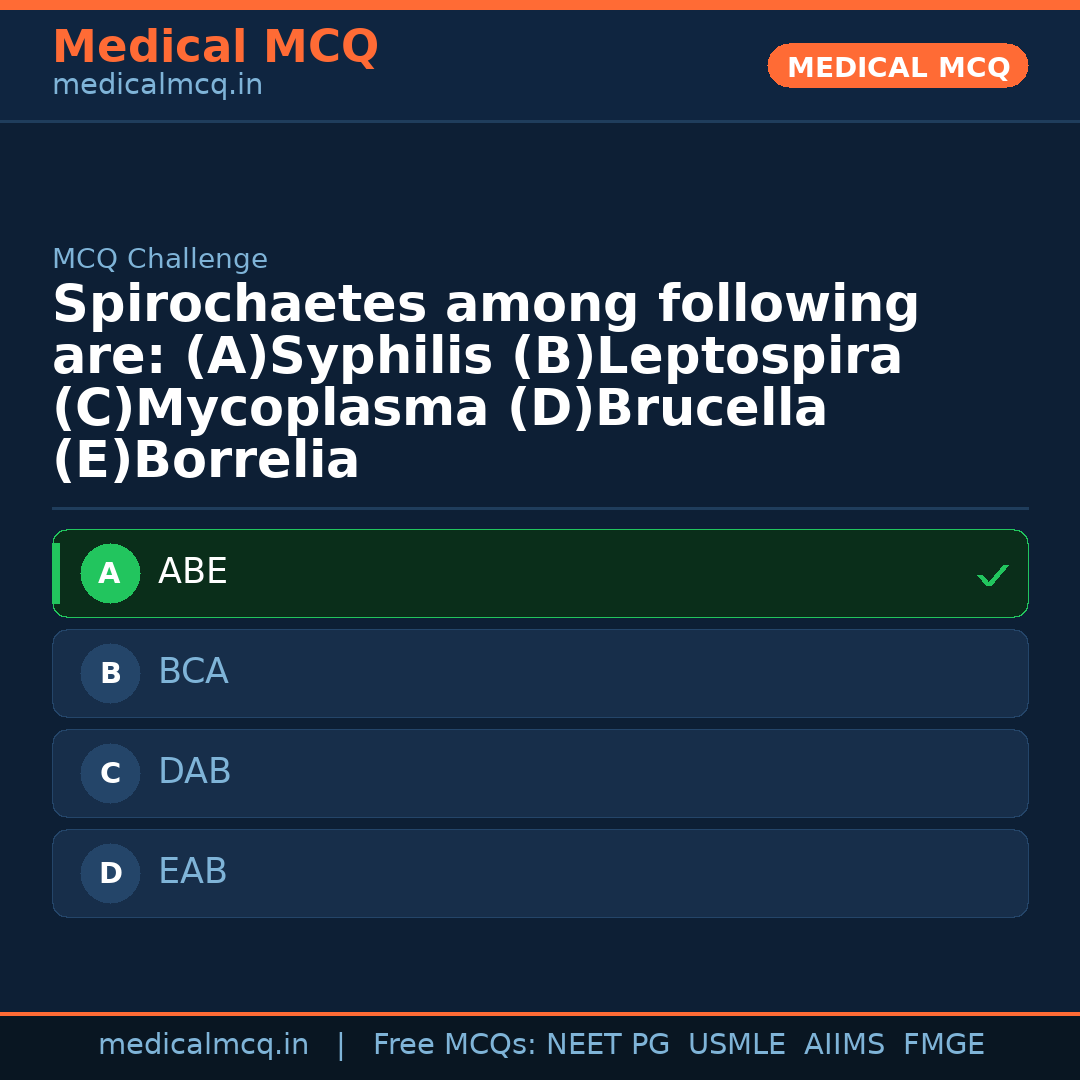Click the MCQ Challenge heading label
This screenshot has height=1080, width=1080.
click(x=160, y=258)
